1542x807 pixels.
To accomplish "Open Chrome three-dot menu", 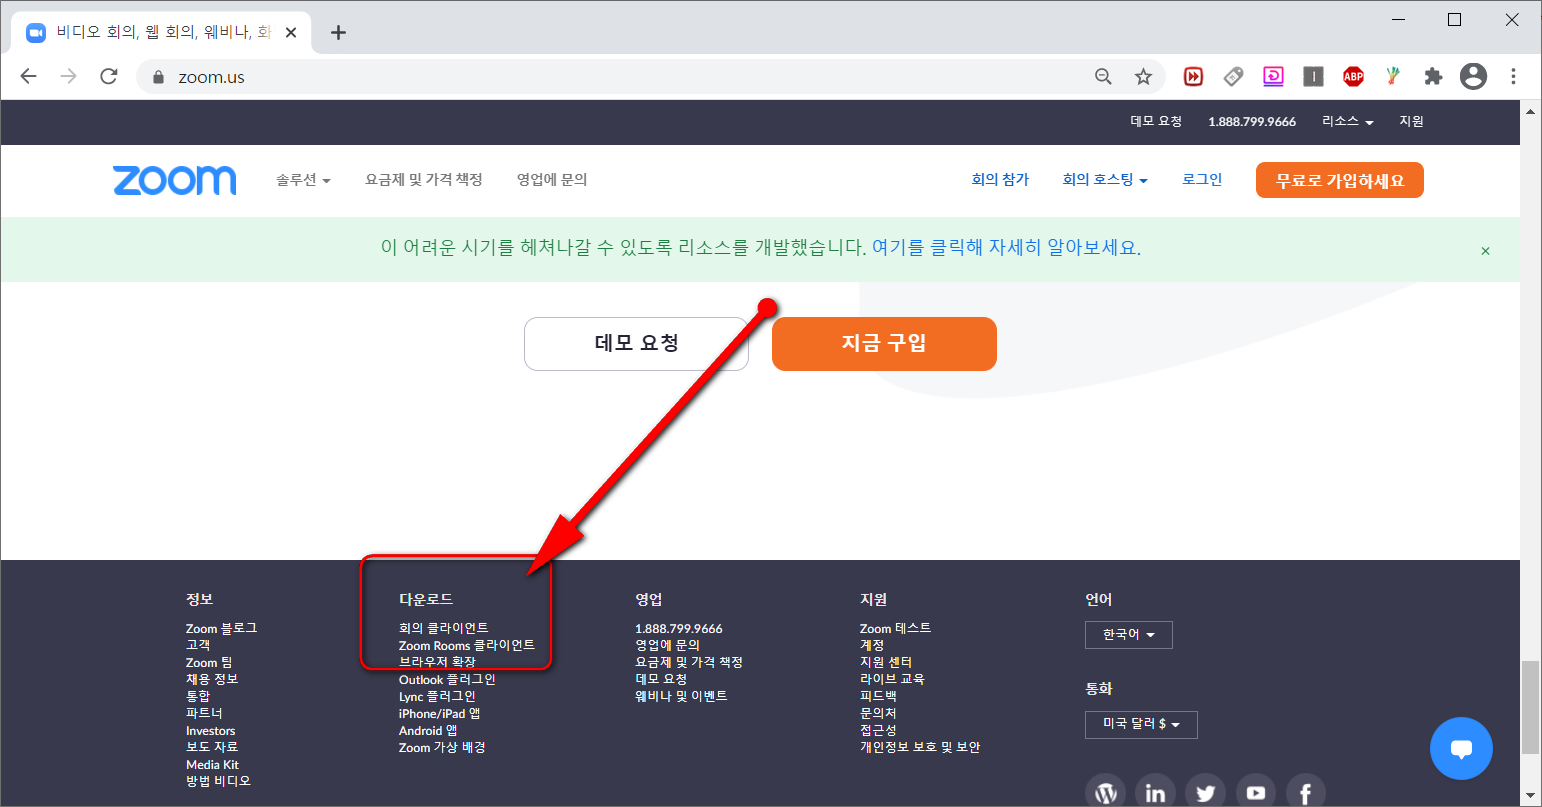I will [1513, 76].
